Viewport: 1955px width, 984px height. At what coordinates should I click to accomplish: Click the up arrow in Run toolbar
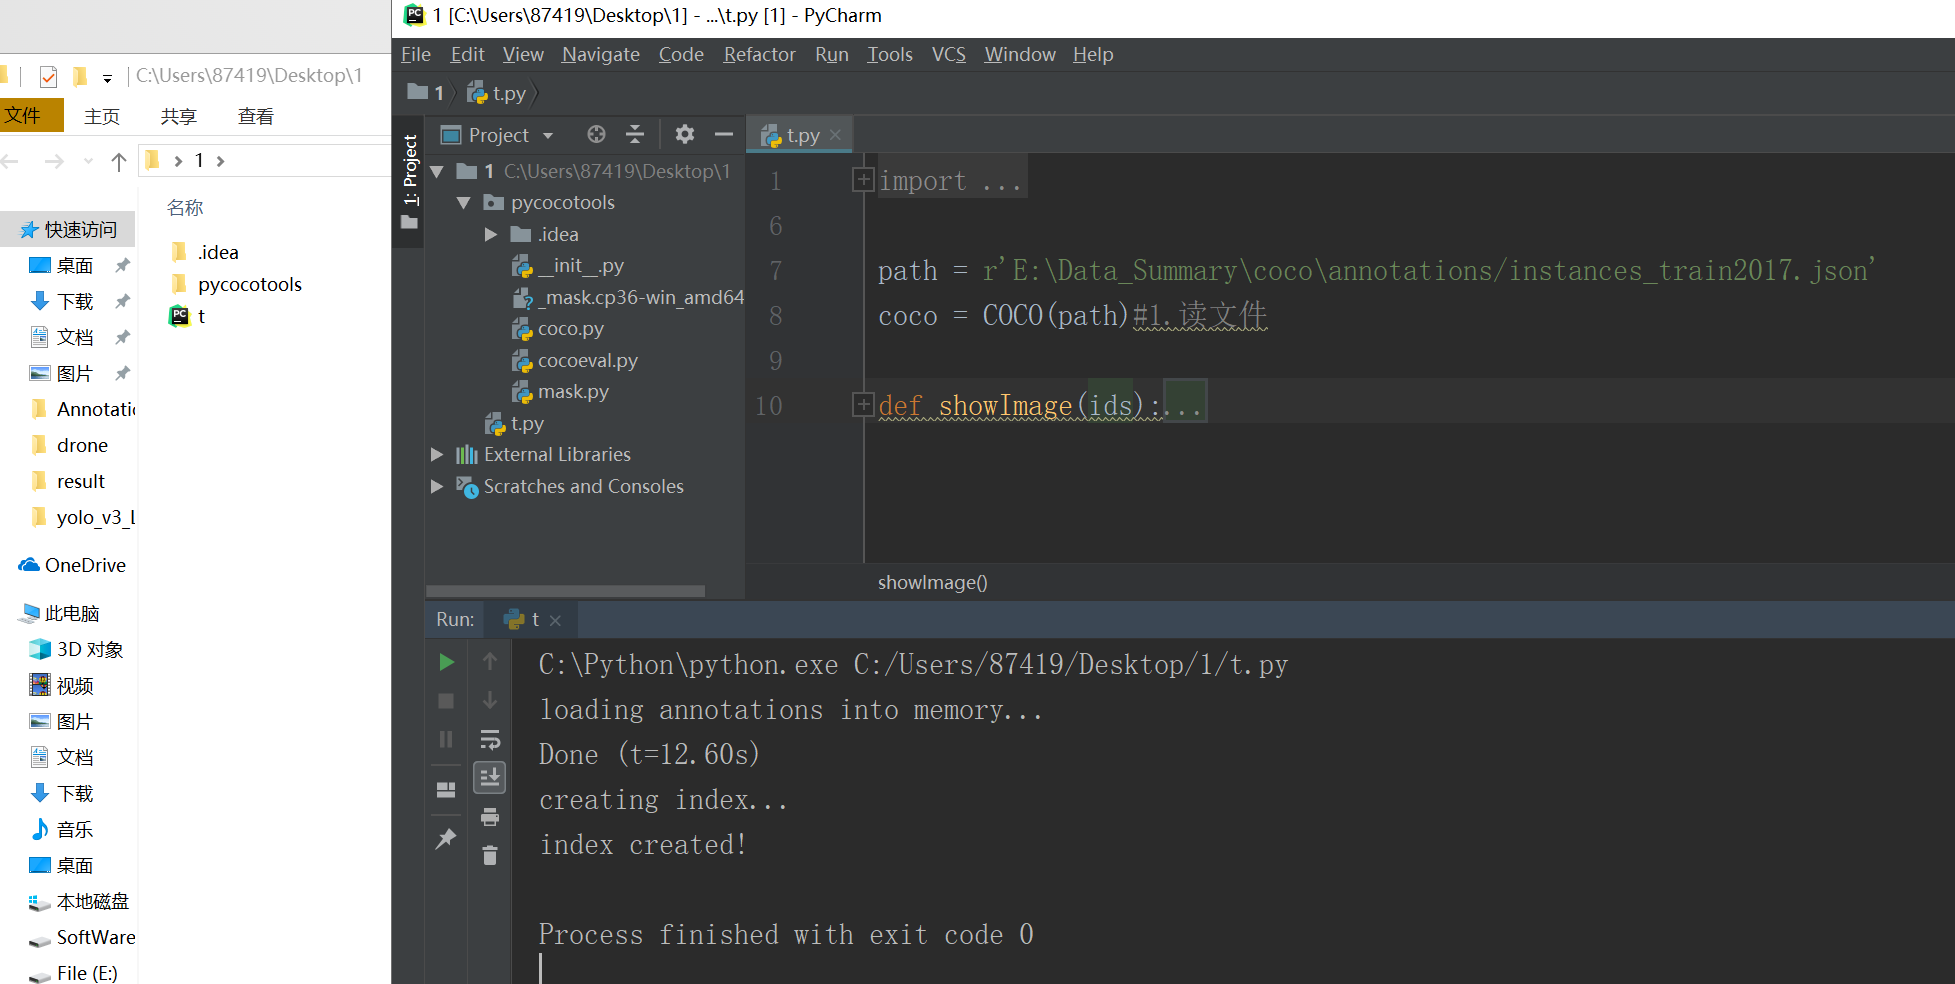[490, 662]
